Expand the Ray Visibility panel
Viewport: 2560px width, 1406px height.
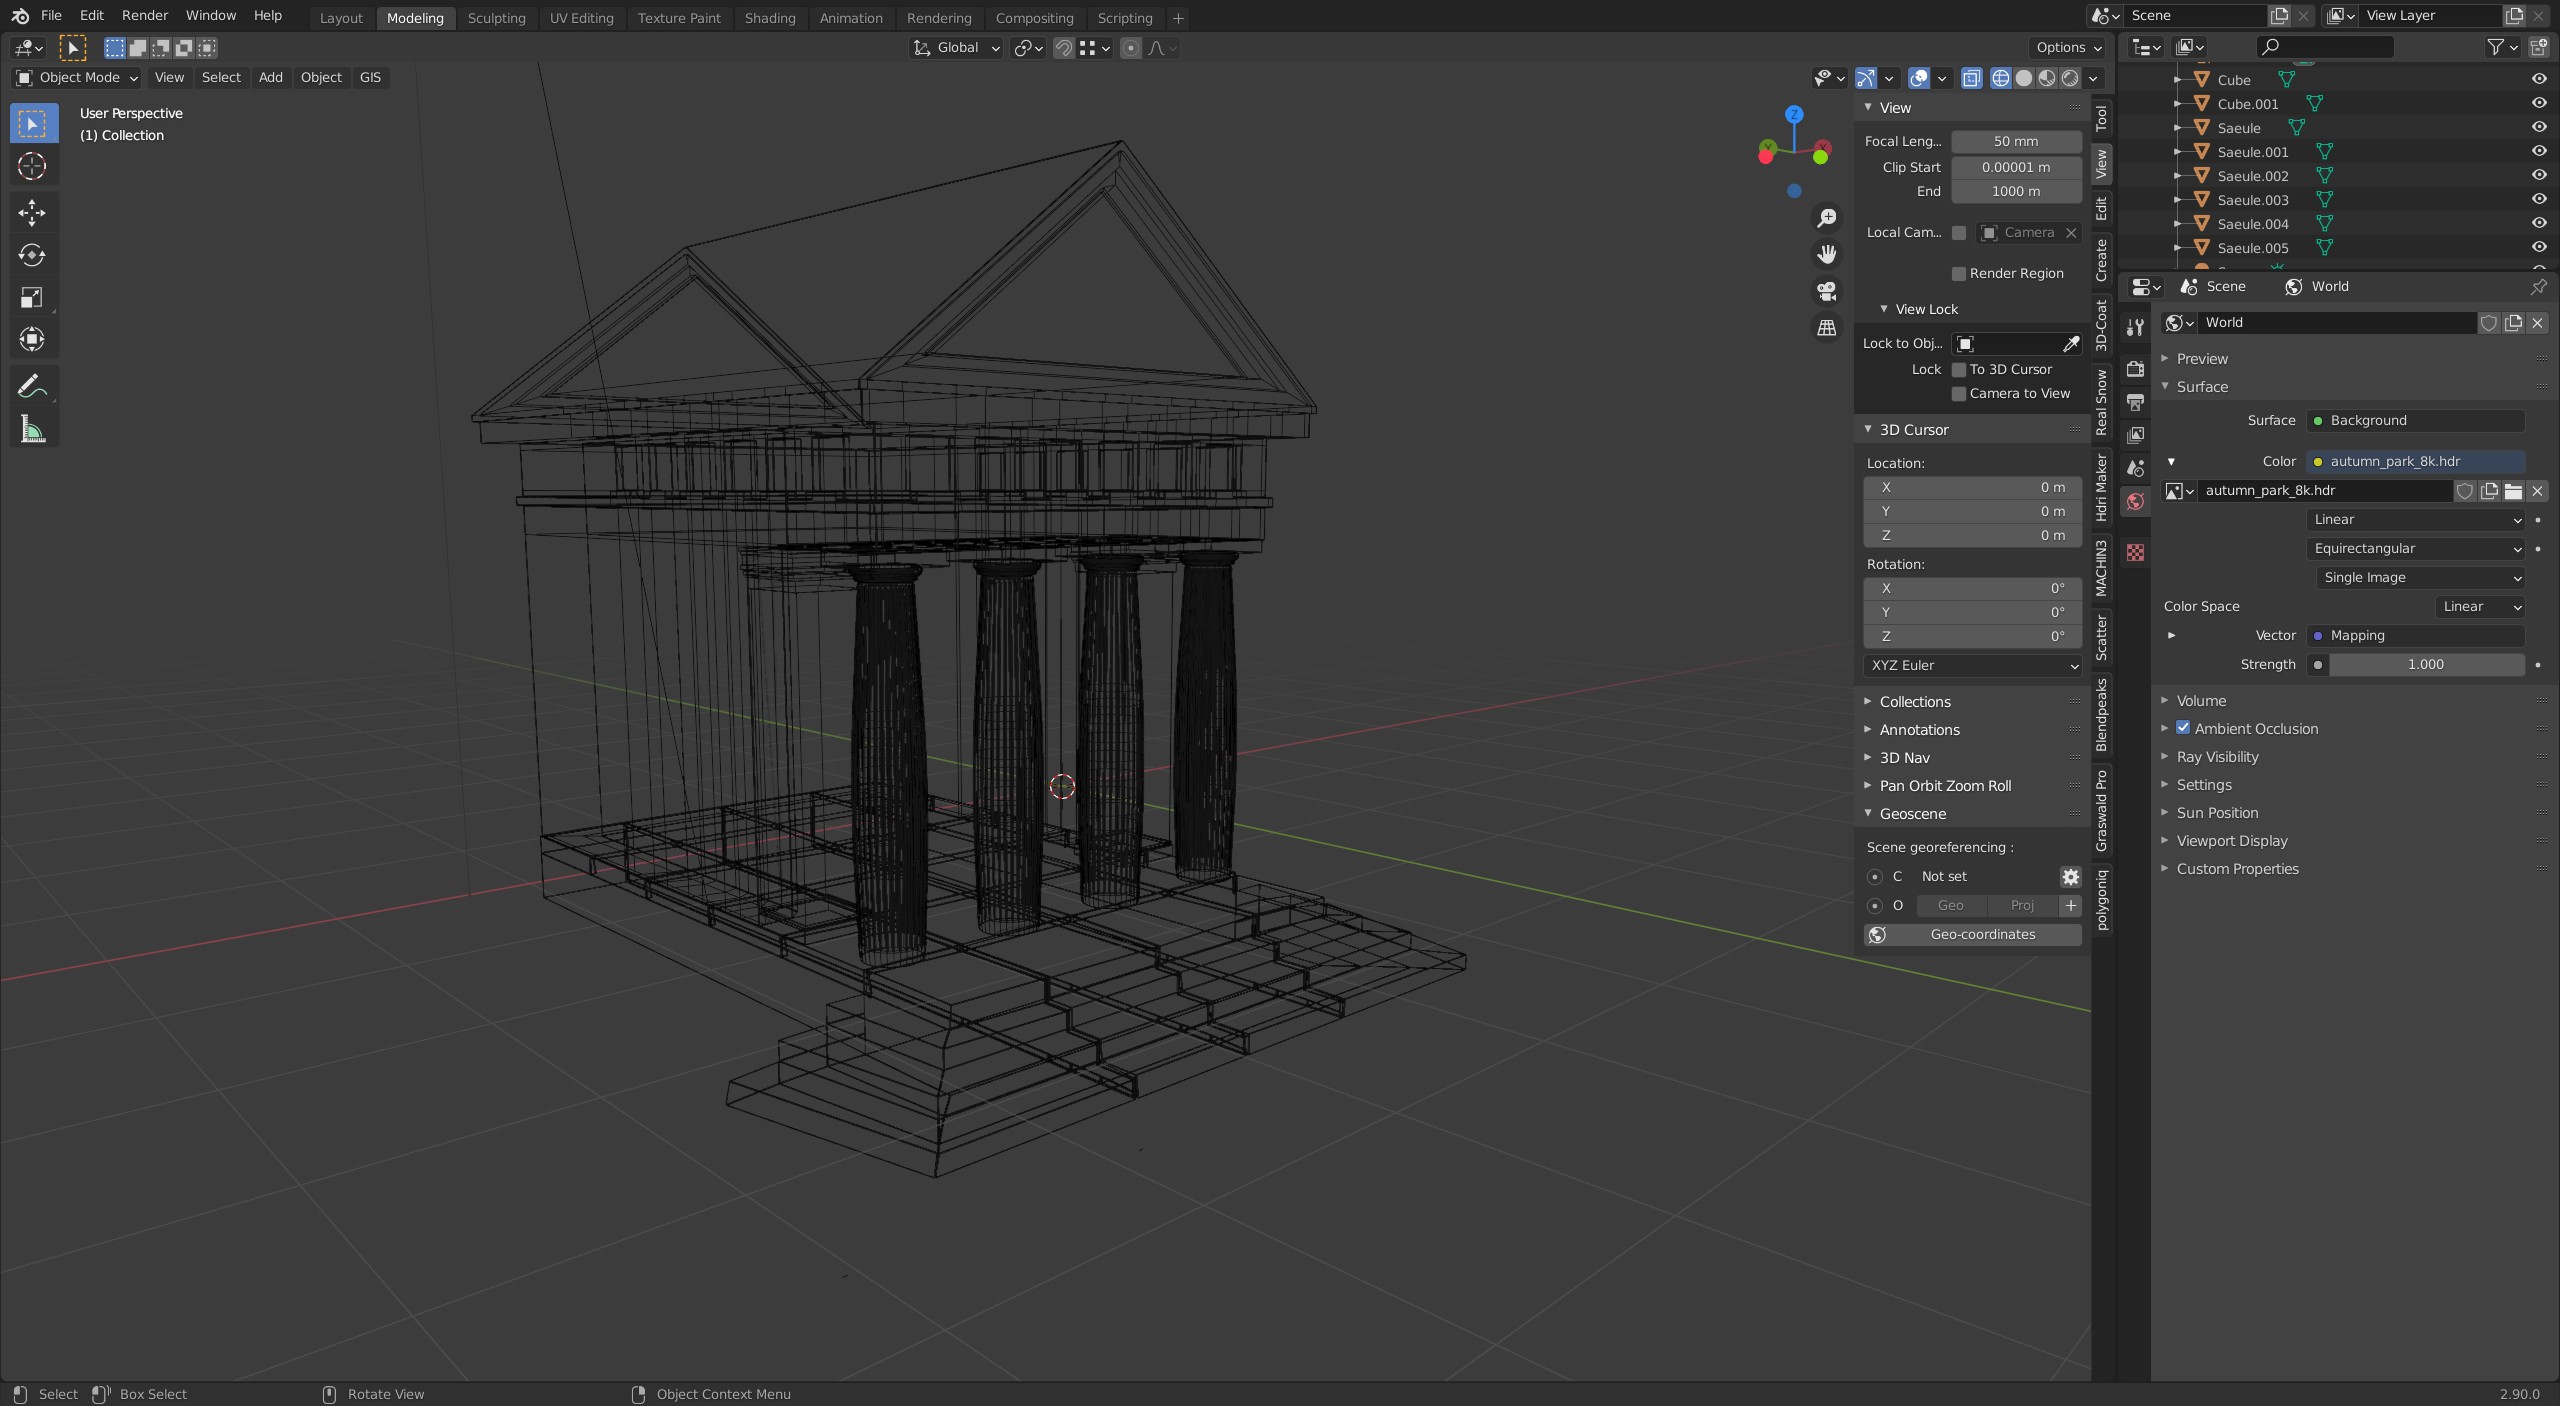tap(2217, 757)
